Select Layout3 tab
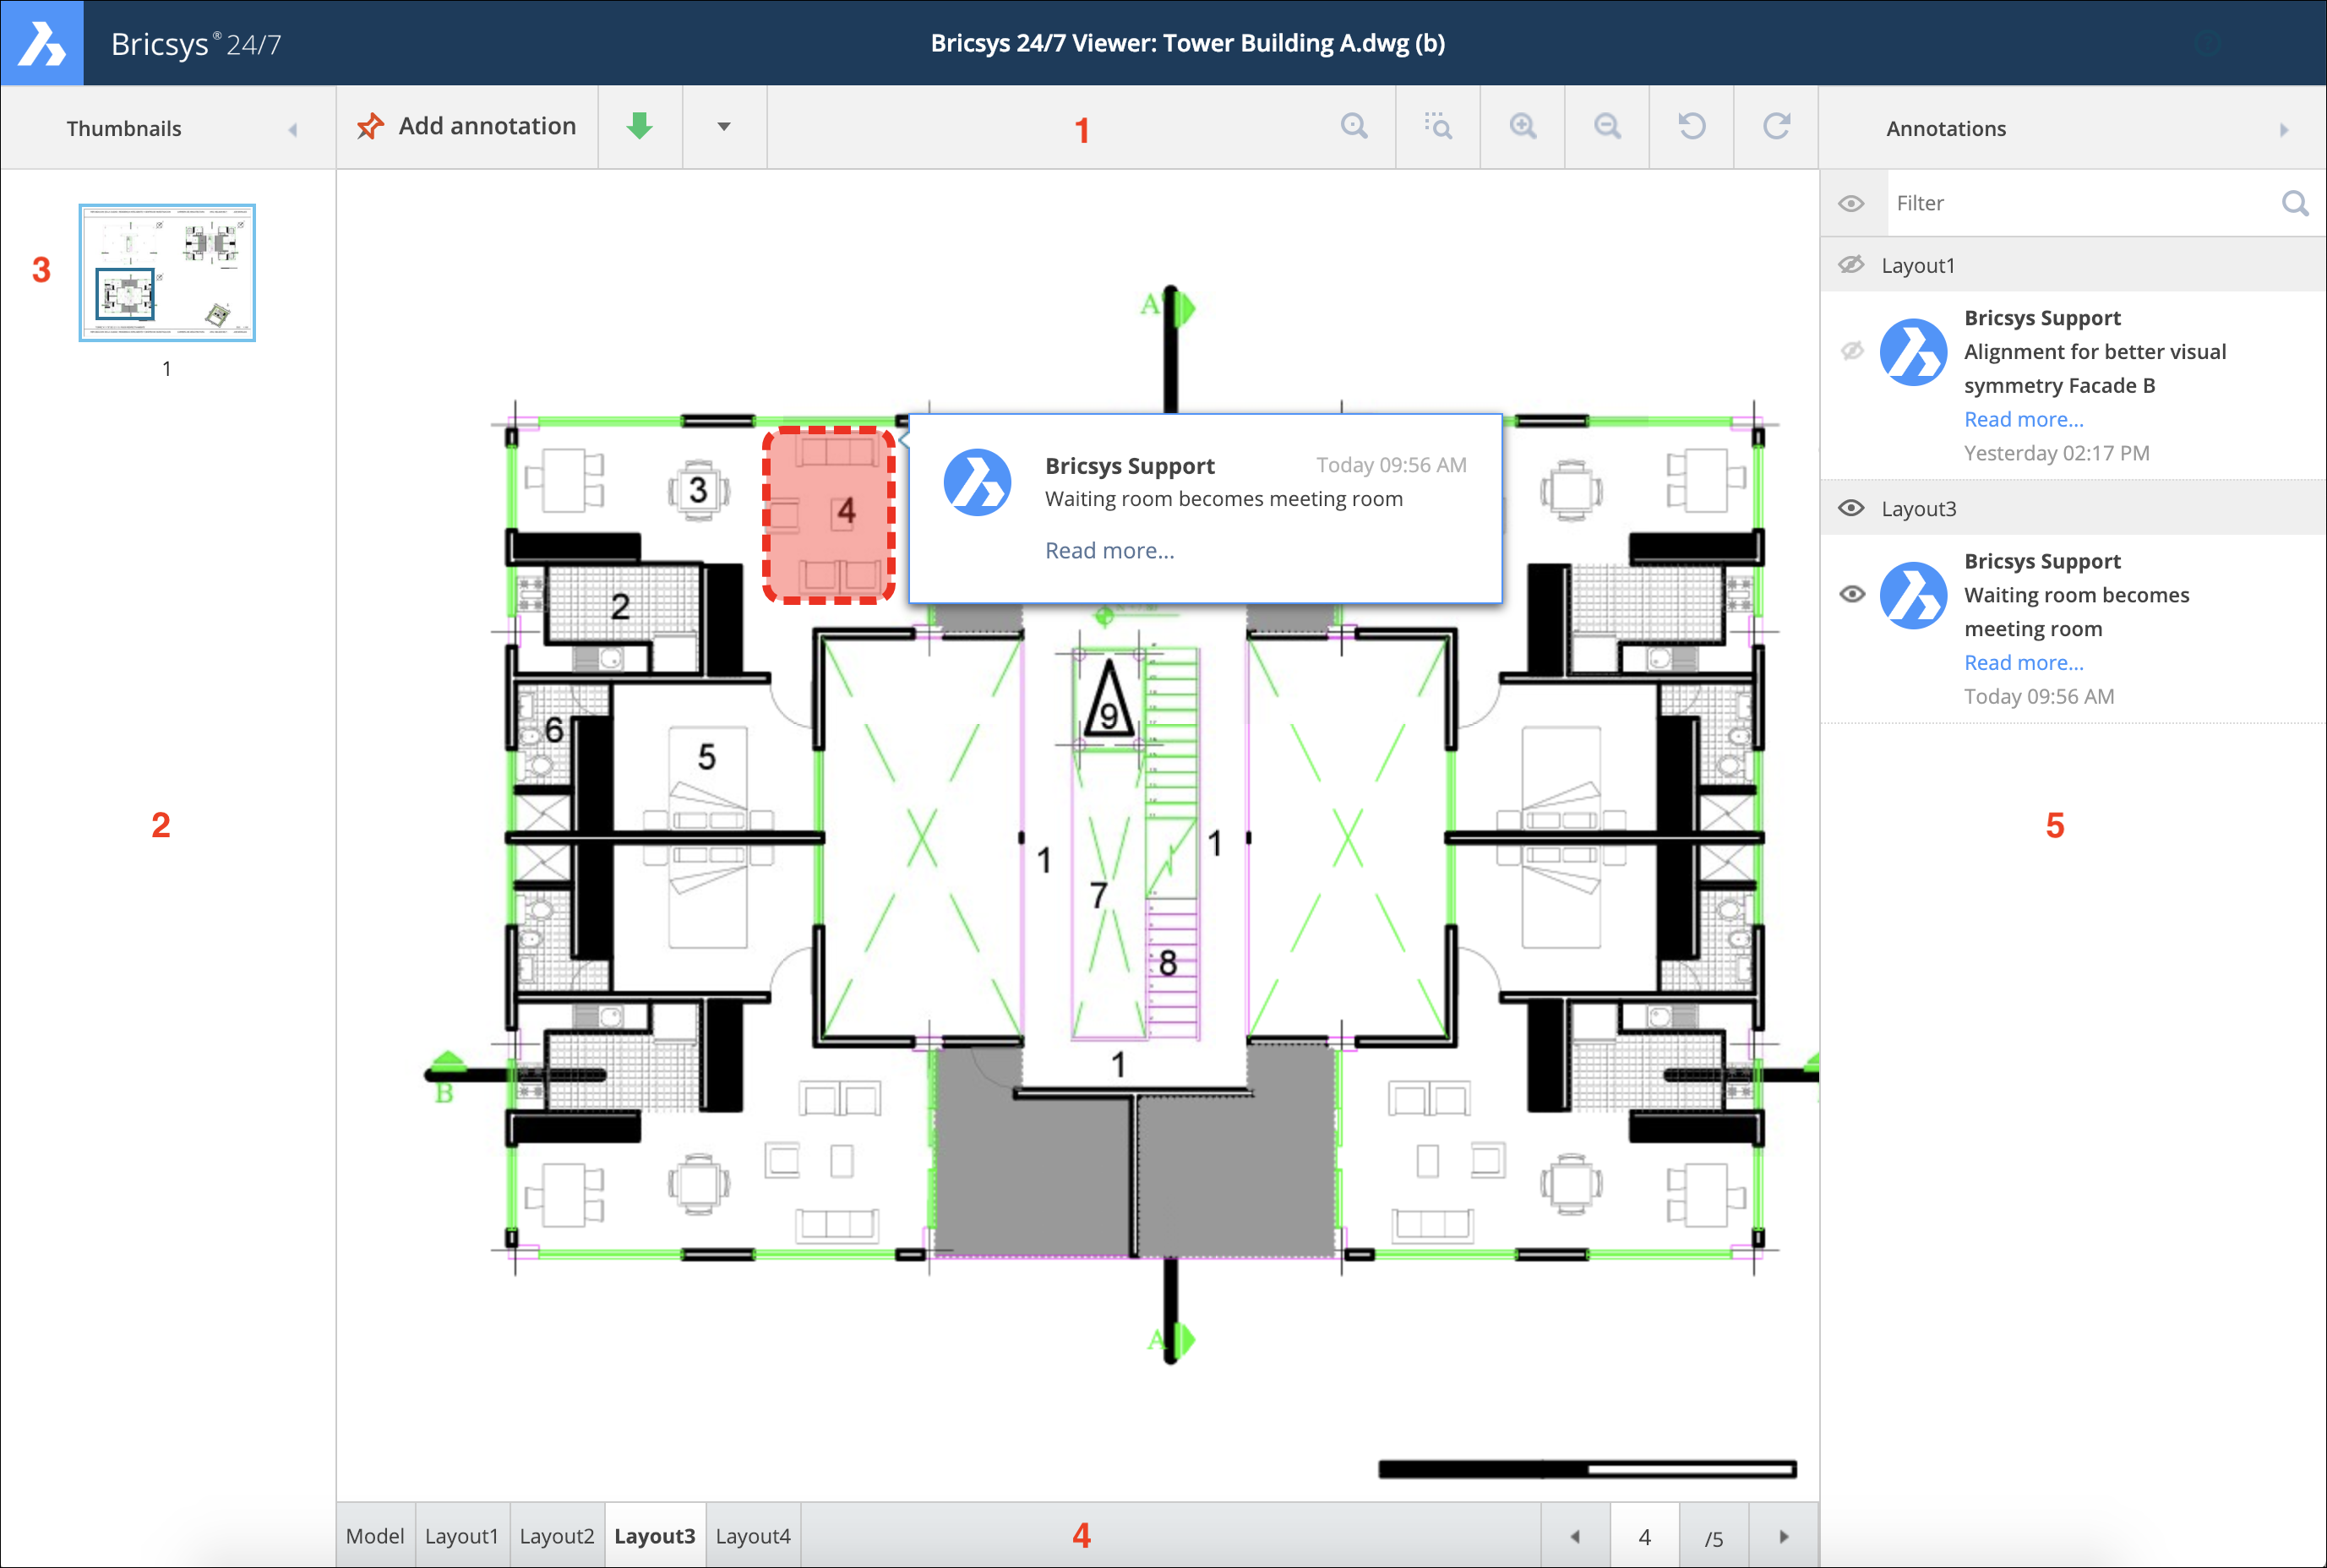This screenshot has height=1568, width=2327. tap(655, 1536)
